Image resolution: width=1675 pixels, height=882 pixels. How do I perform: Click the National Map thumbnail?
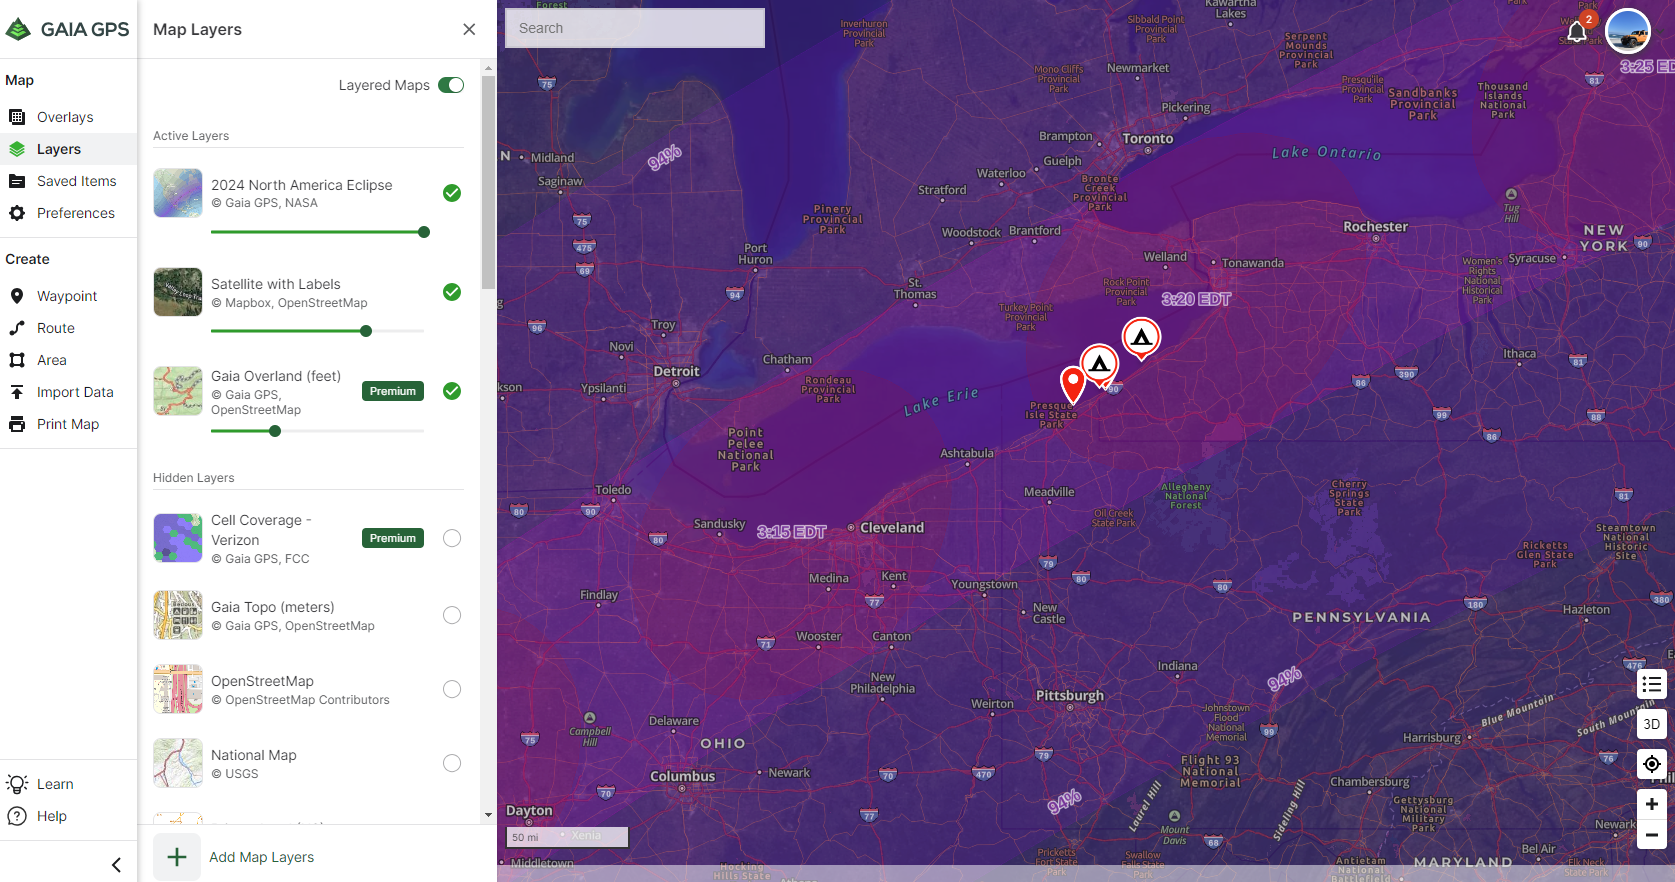(178, 763)
